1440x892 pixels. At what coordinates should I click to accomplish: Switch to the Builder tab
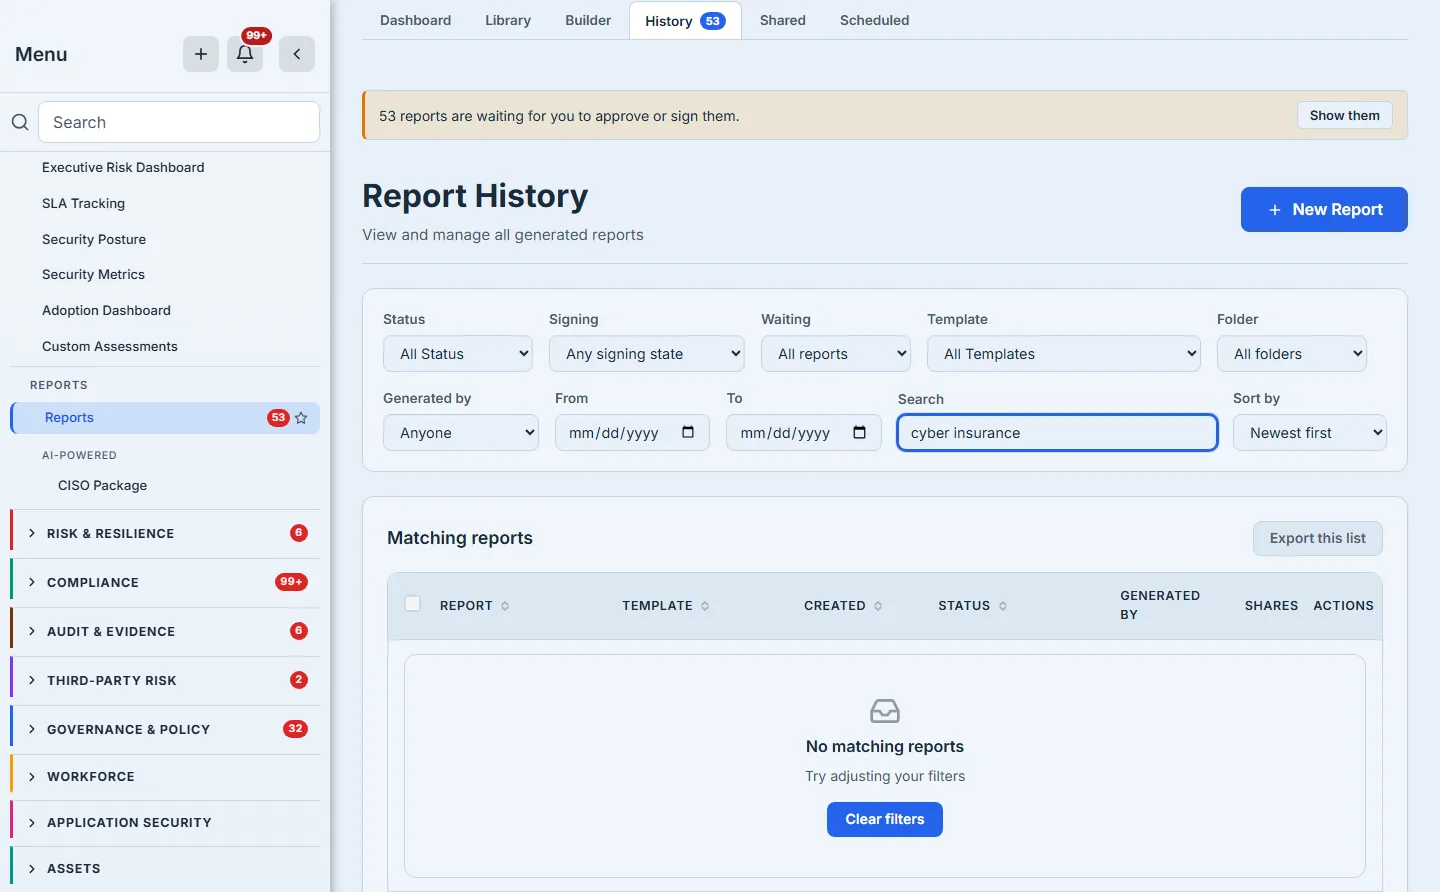coord(588,20)
